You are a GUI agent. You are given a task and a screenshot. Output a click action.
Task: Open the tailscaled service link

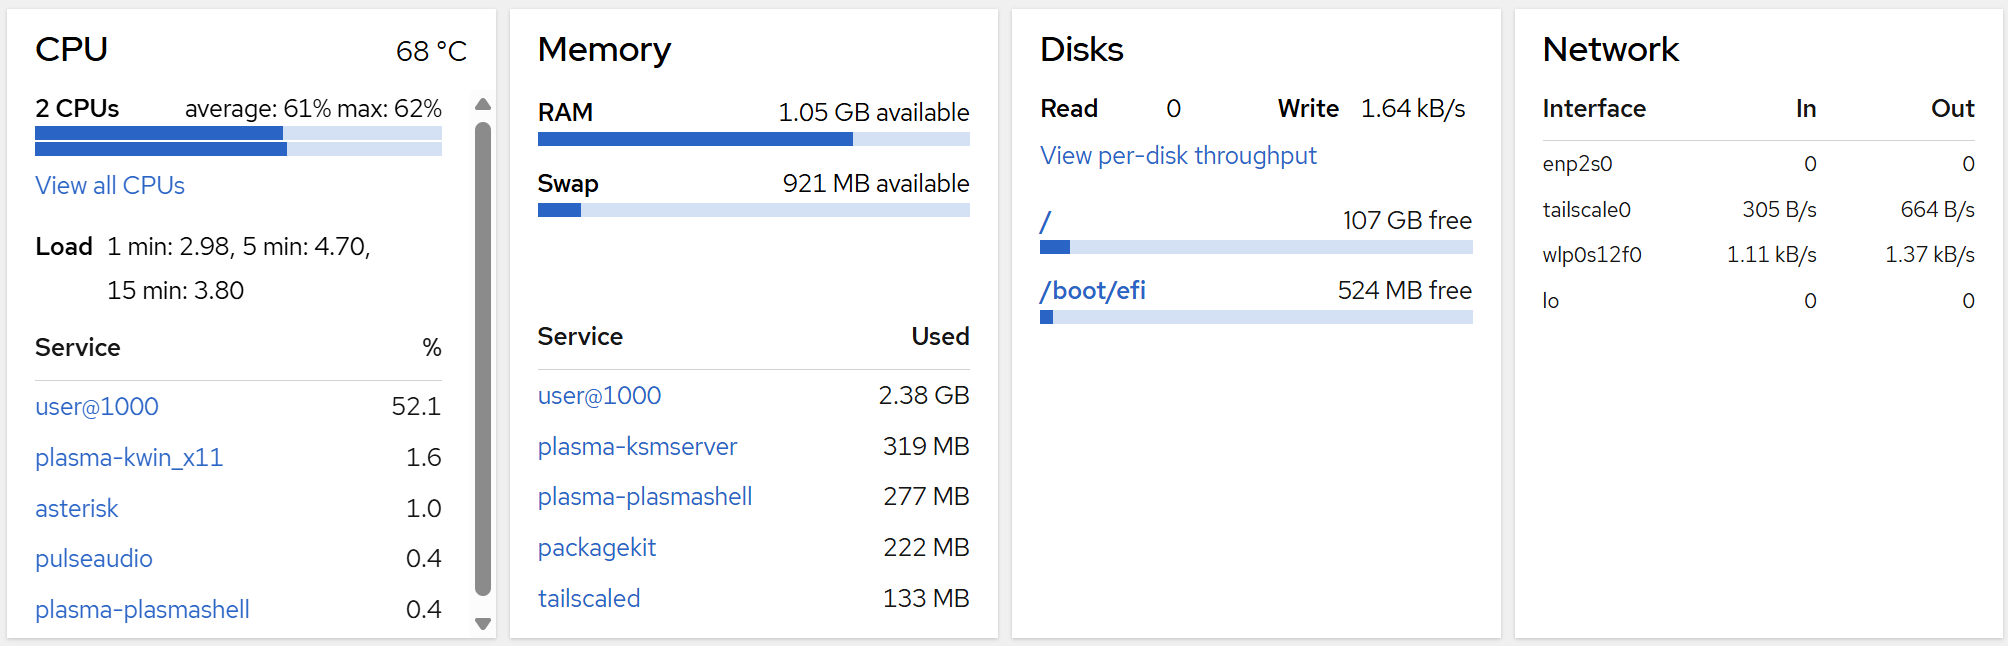[x=589, y=599]
